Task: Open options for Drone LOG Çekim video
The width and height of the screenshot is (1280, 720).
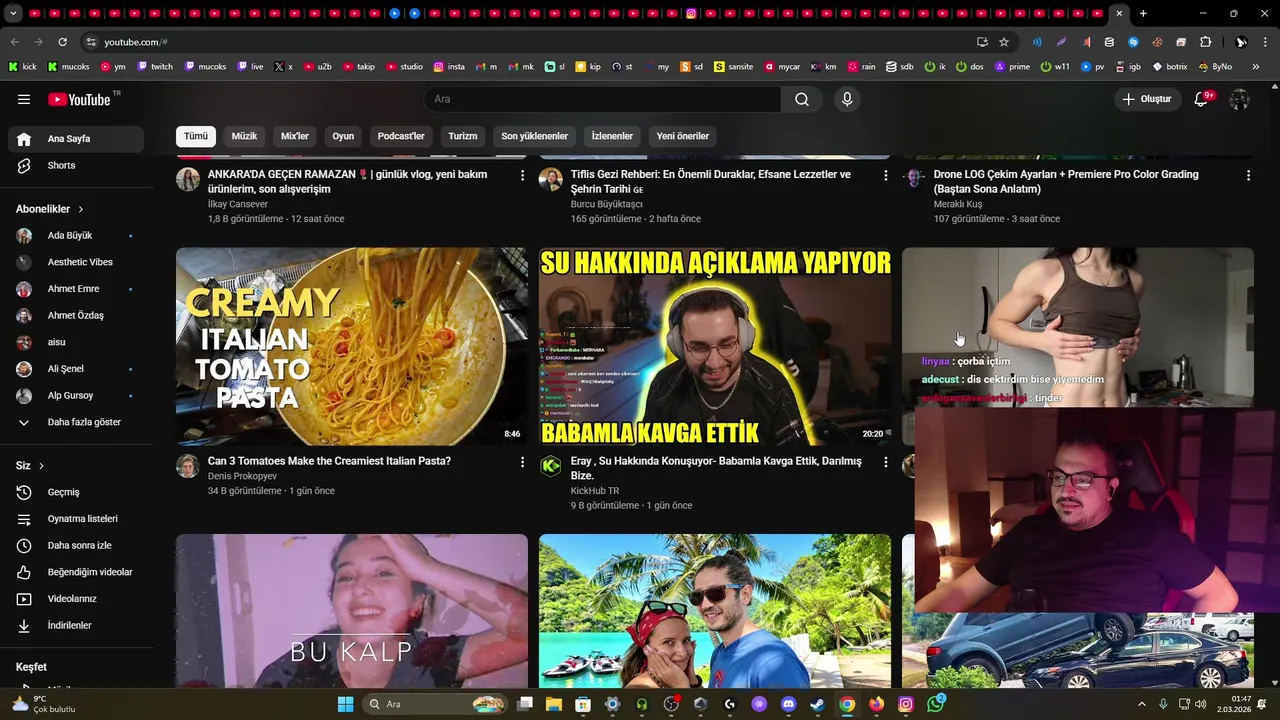Action: (x=1248, y=175)
